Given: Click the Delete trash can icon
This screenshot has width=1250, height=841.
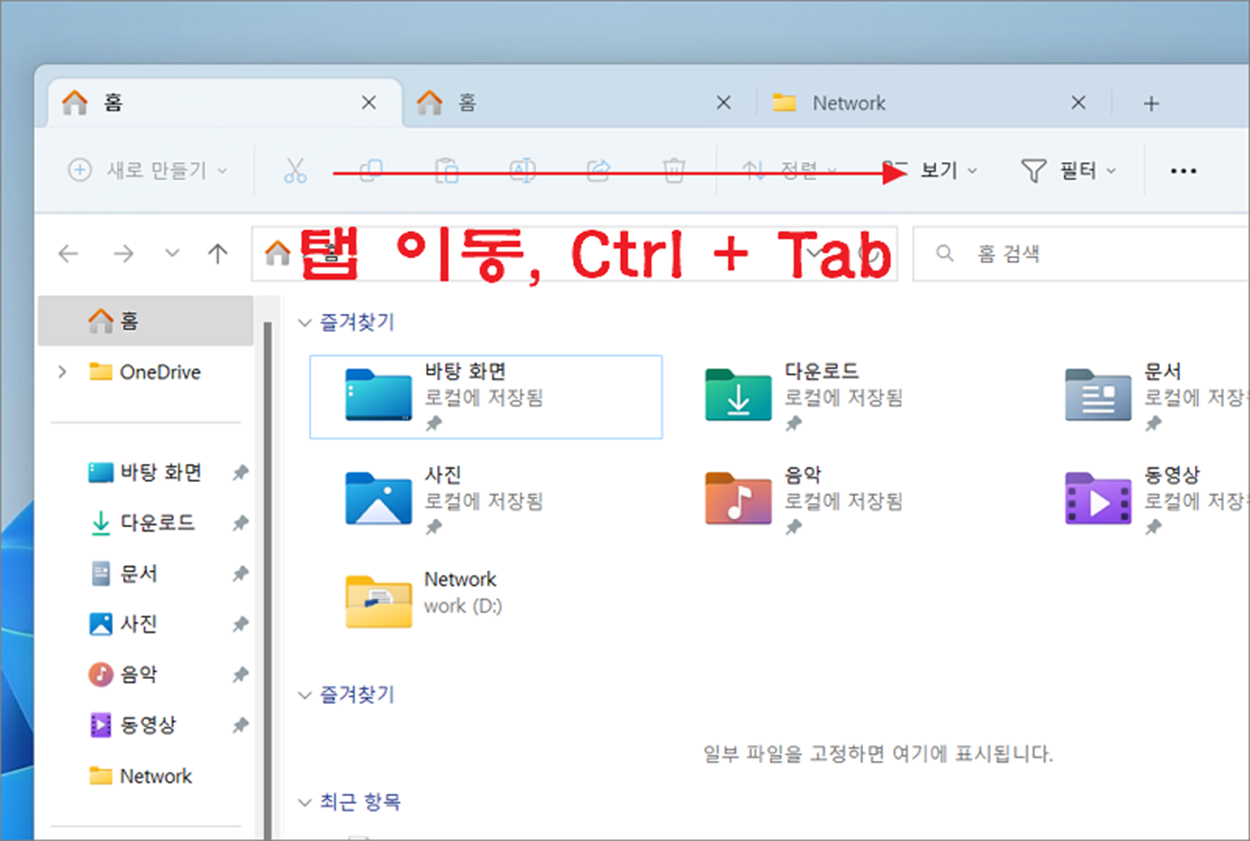Looking at the screenshot, I should pyautogui.click(x=675, y=171).
